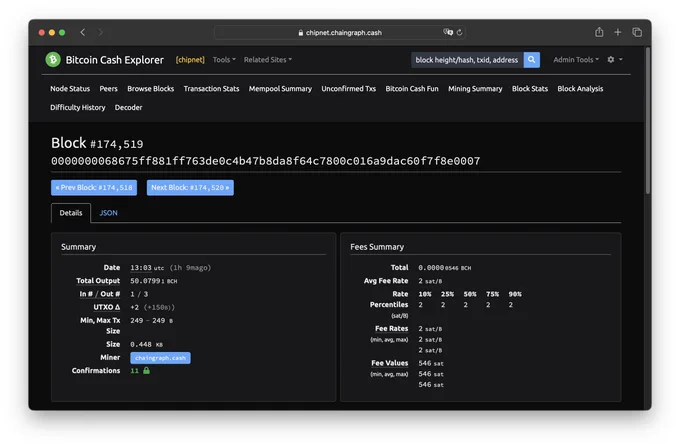The width and height of the screenshot is (680, 448).
Task: Go to Prev Block #174,518
Action: [94, 188]
